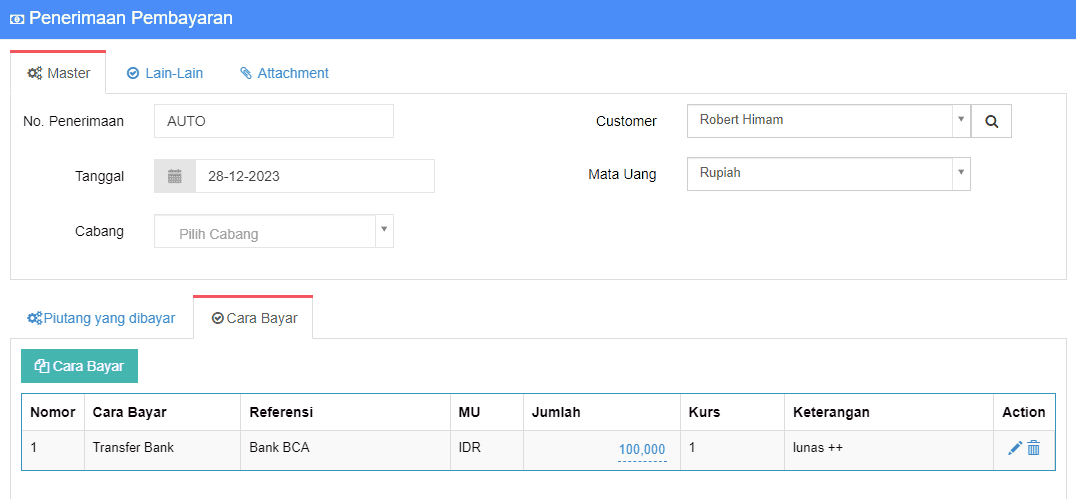Viewport: 1076px width, 499px height.
Task: Open the calendar icon next to Tanggal
Action: click(175, 176)
